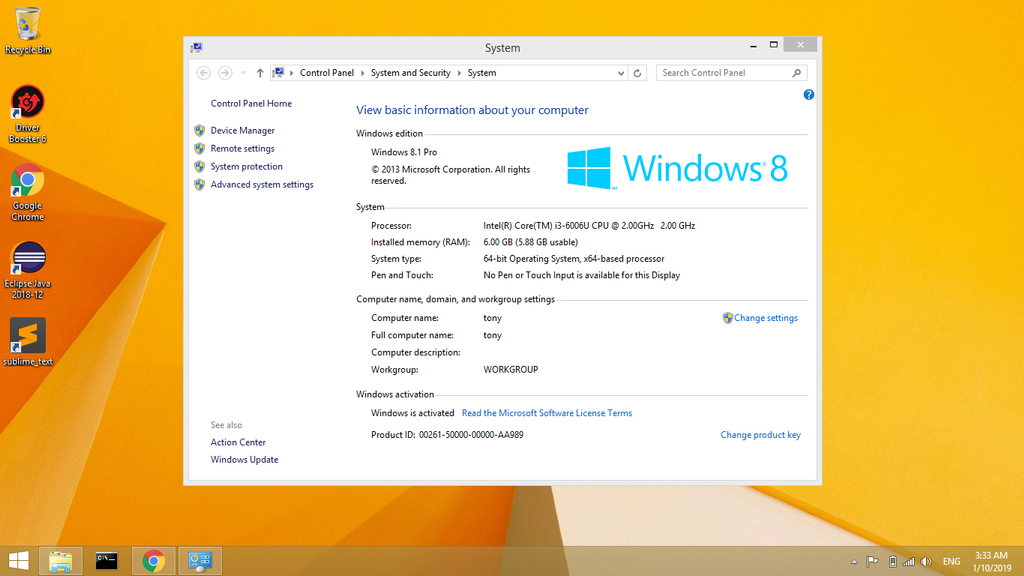Click the shield icon beside Advanced system settings
Screen dimensions: 1024x576
200,185
